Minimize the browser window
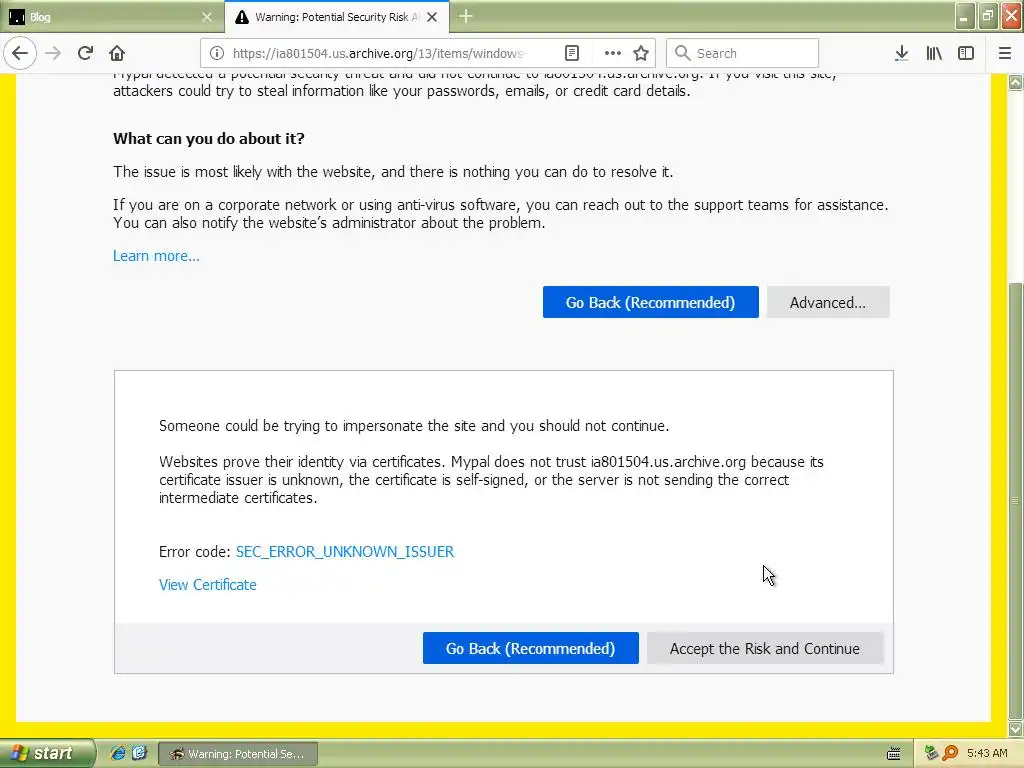This screenshot has height=768, width=1024. pos(965,16)
